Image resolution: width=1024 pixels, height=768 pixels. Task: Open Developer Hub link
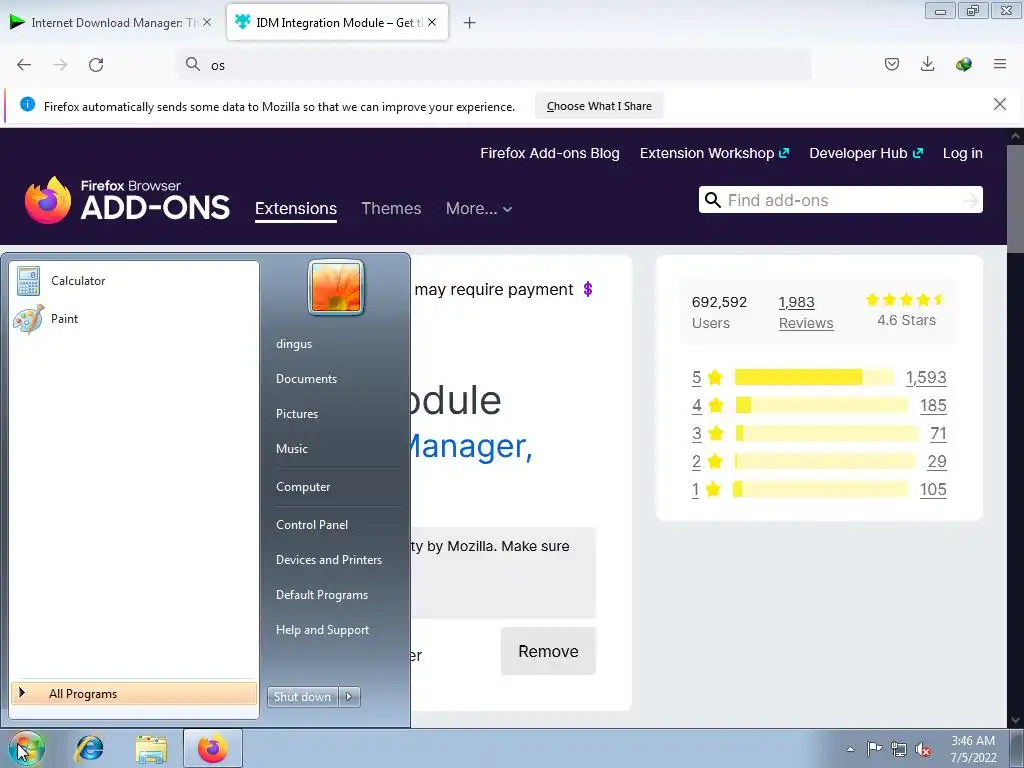click(x=866, y=153)
